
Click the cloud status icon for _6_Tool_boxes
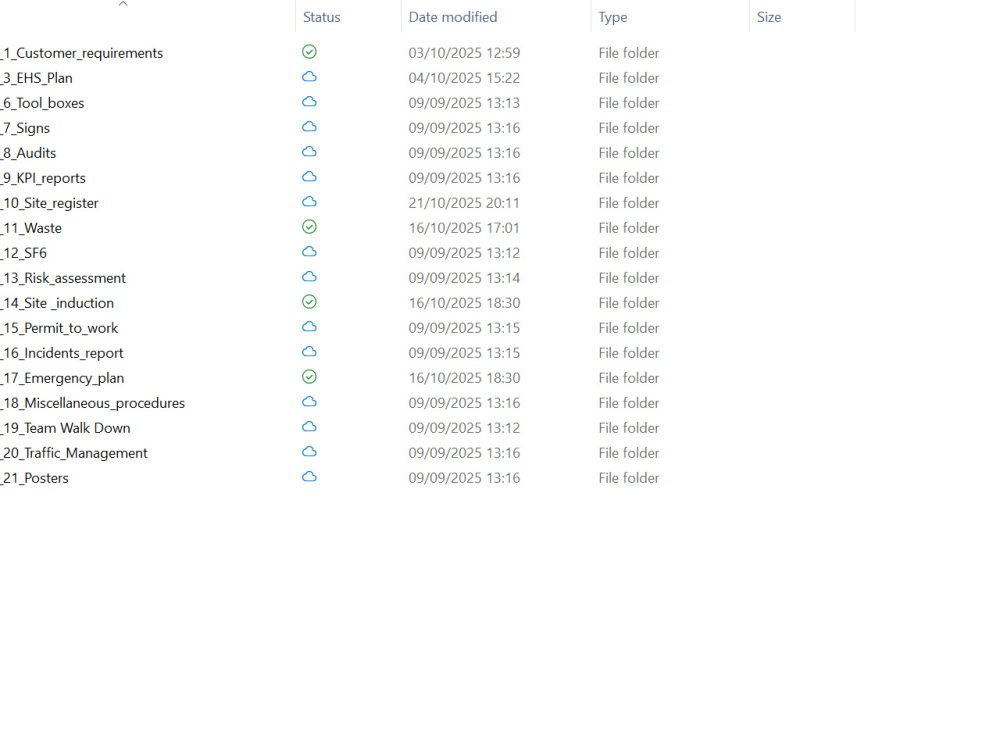(x=309, y=102)
